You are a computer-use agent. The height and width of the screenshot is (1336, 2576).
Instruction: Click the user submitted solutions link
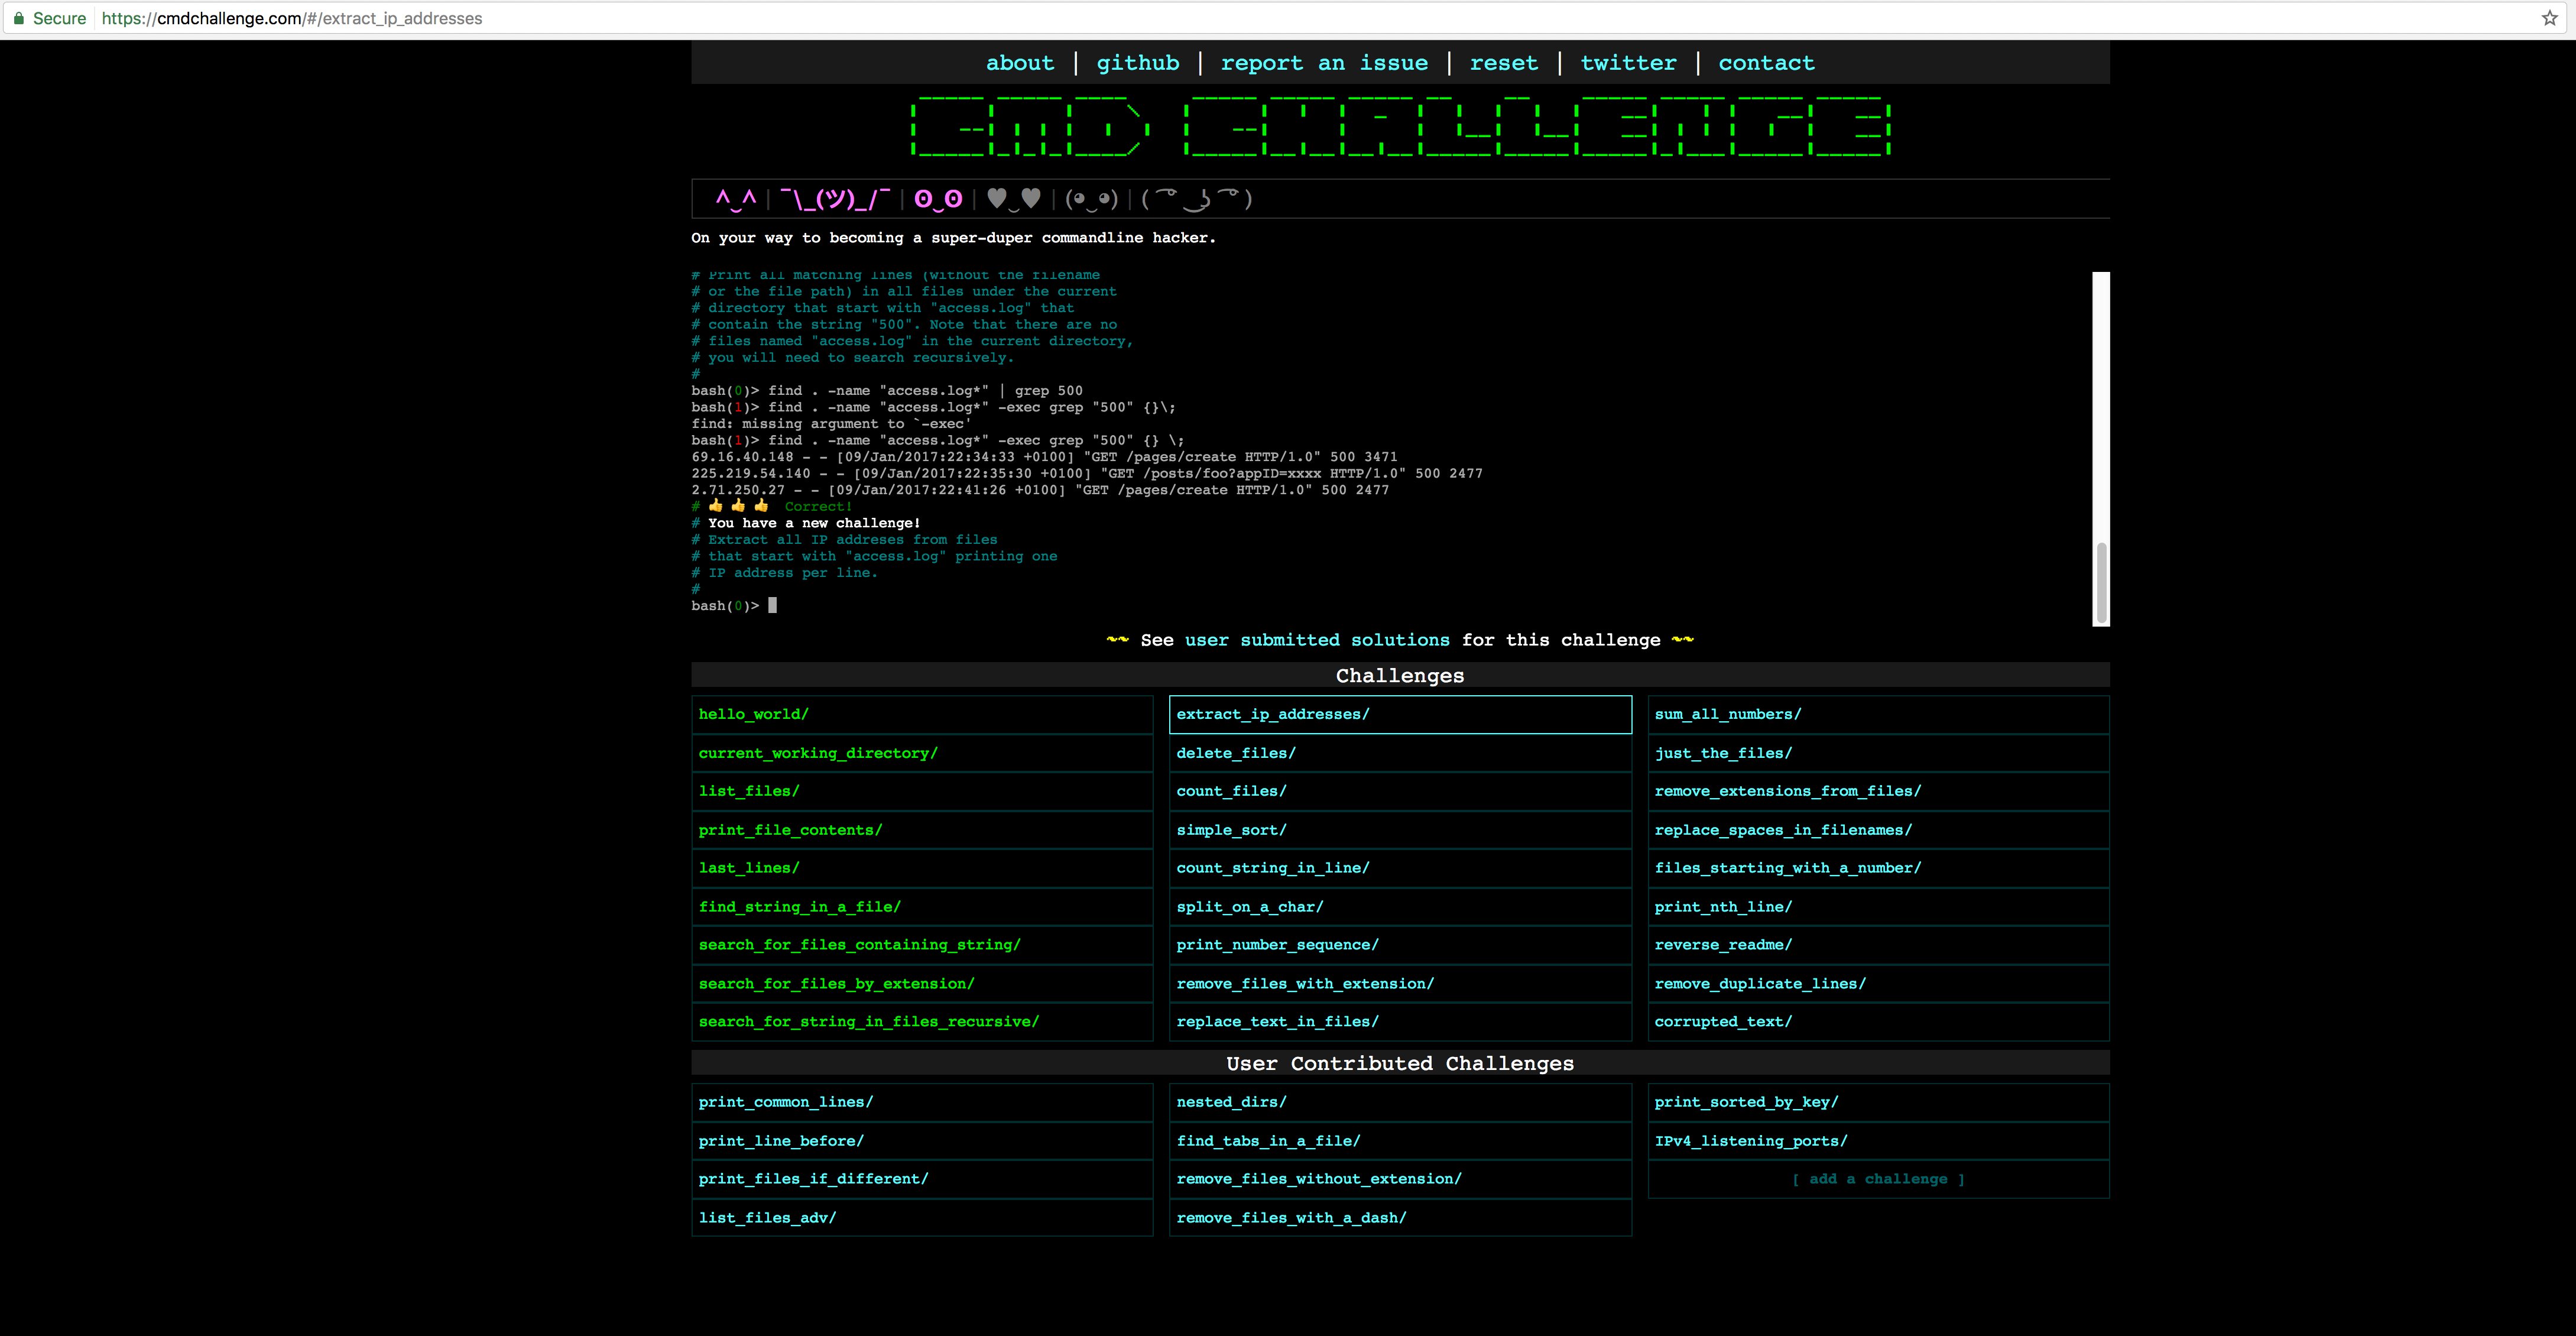1317,640
